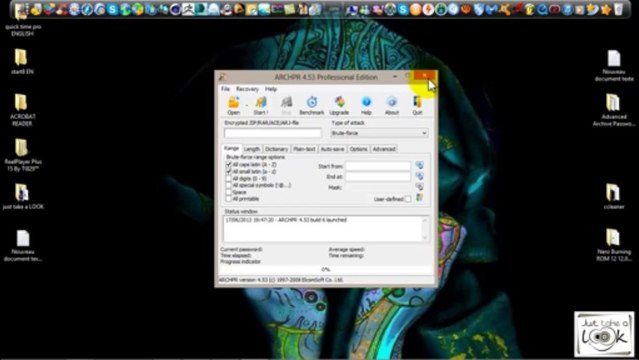Select the Range tab

tap(231, 148)
